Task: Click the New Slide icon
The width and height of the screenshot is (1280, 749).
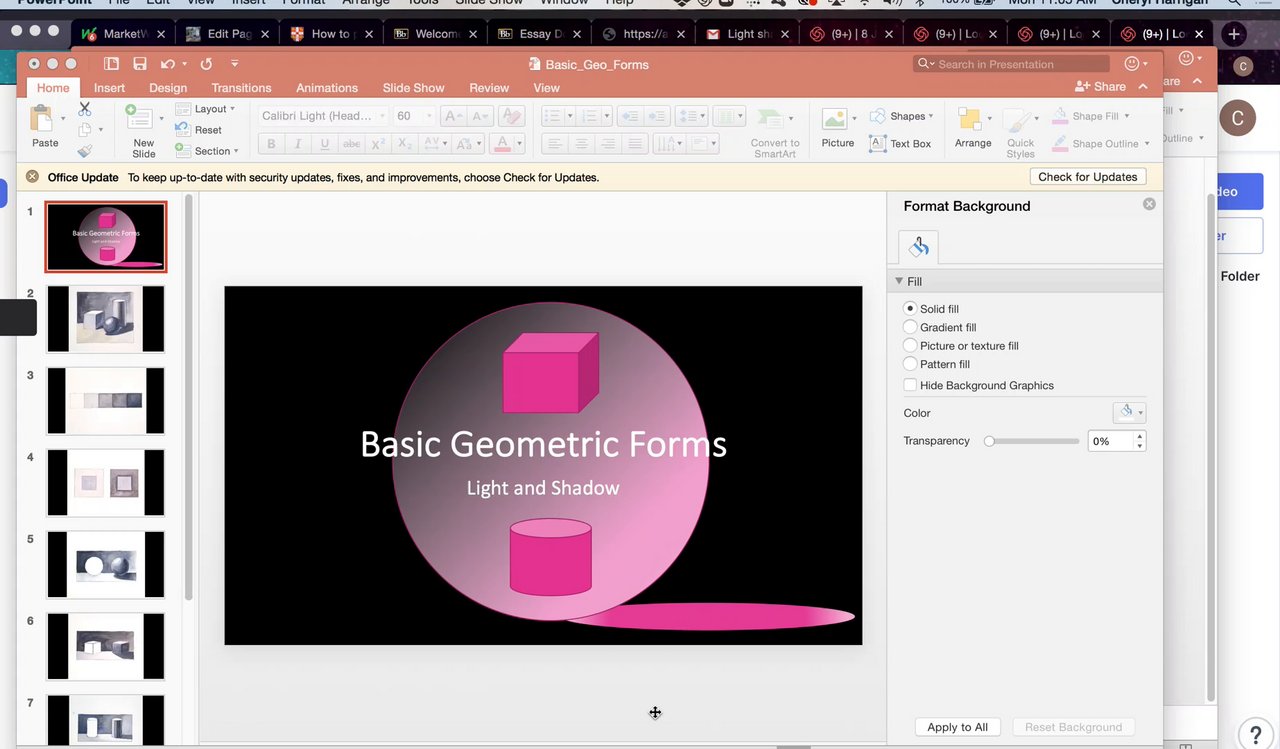Action: (141, 120)
